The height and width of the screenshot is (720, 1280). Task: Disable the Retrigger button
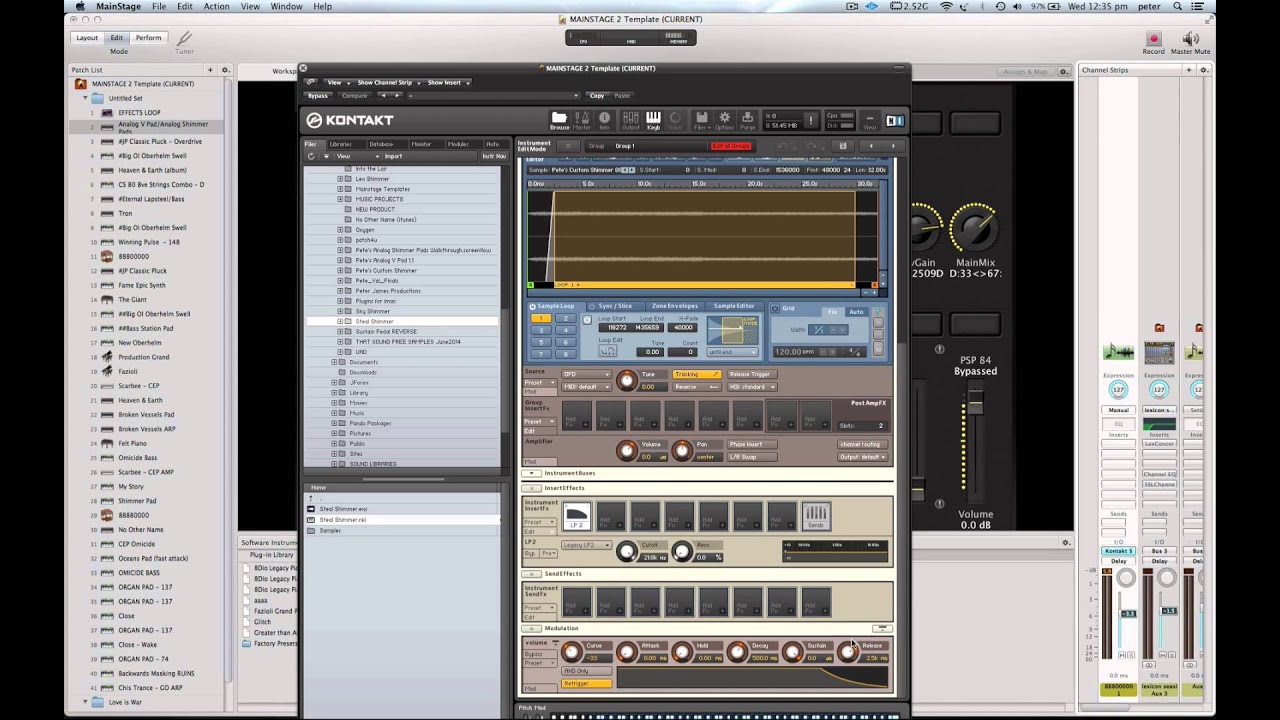point(587,683)
